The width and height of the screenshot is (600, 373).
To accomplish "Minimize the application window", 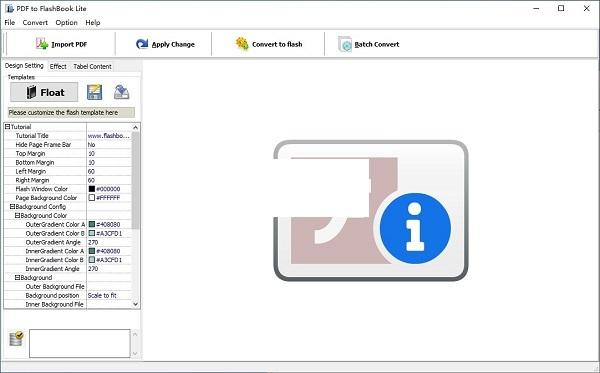I will click(536, 8).
